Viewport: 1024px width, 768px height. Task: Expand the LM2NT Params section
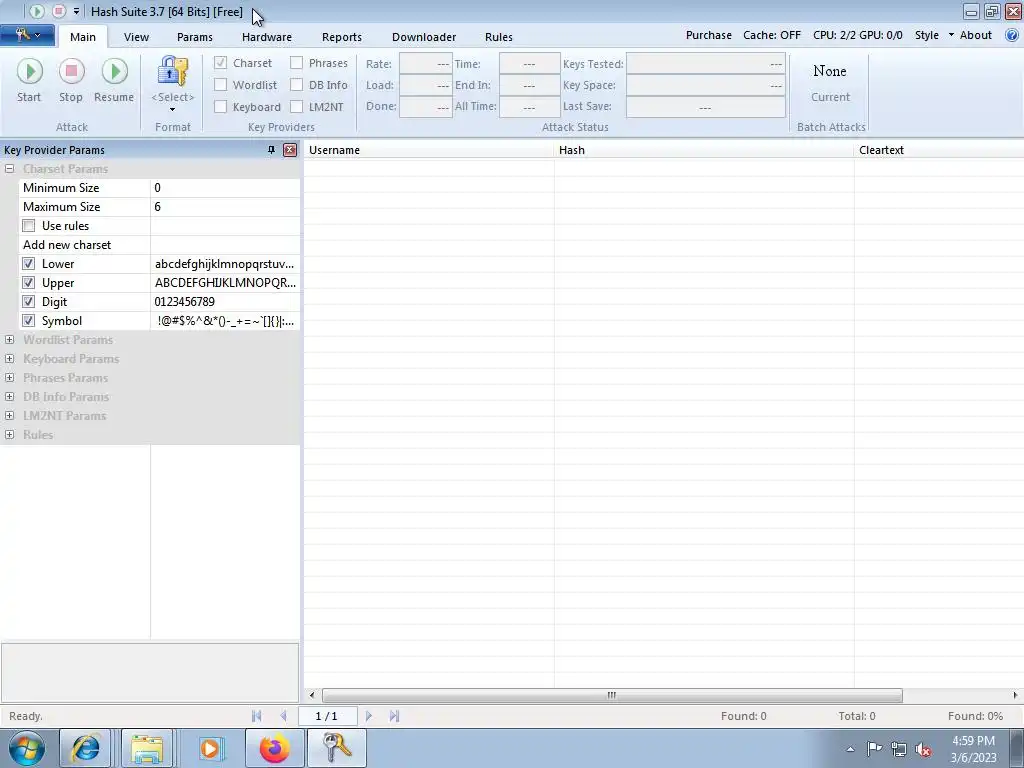point(9,415)
